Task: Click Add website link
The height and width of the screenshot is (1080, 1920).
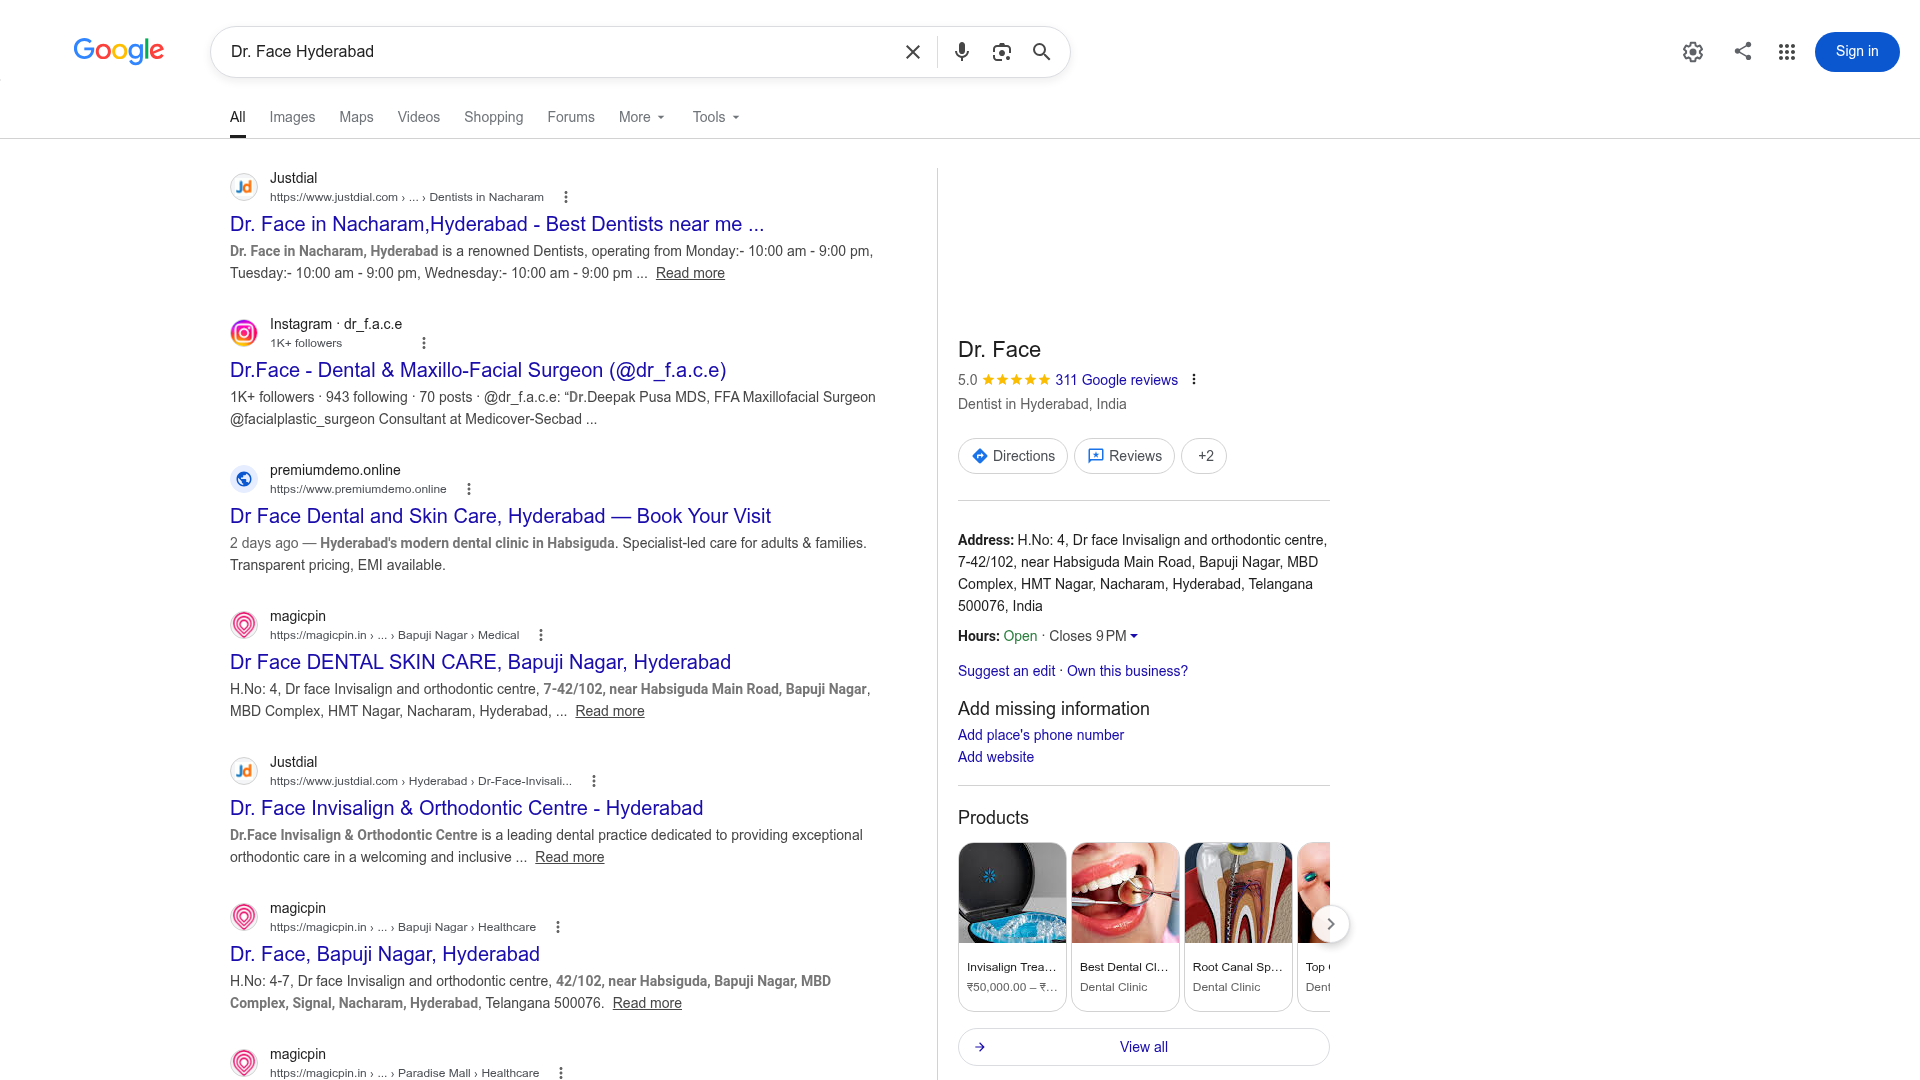Action: 996,757
